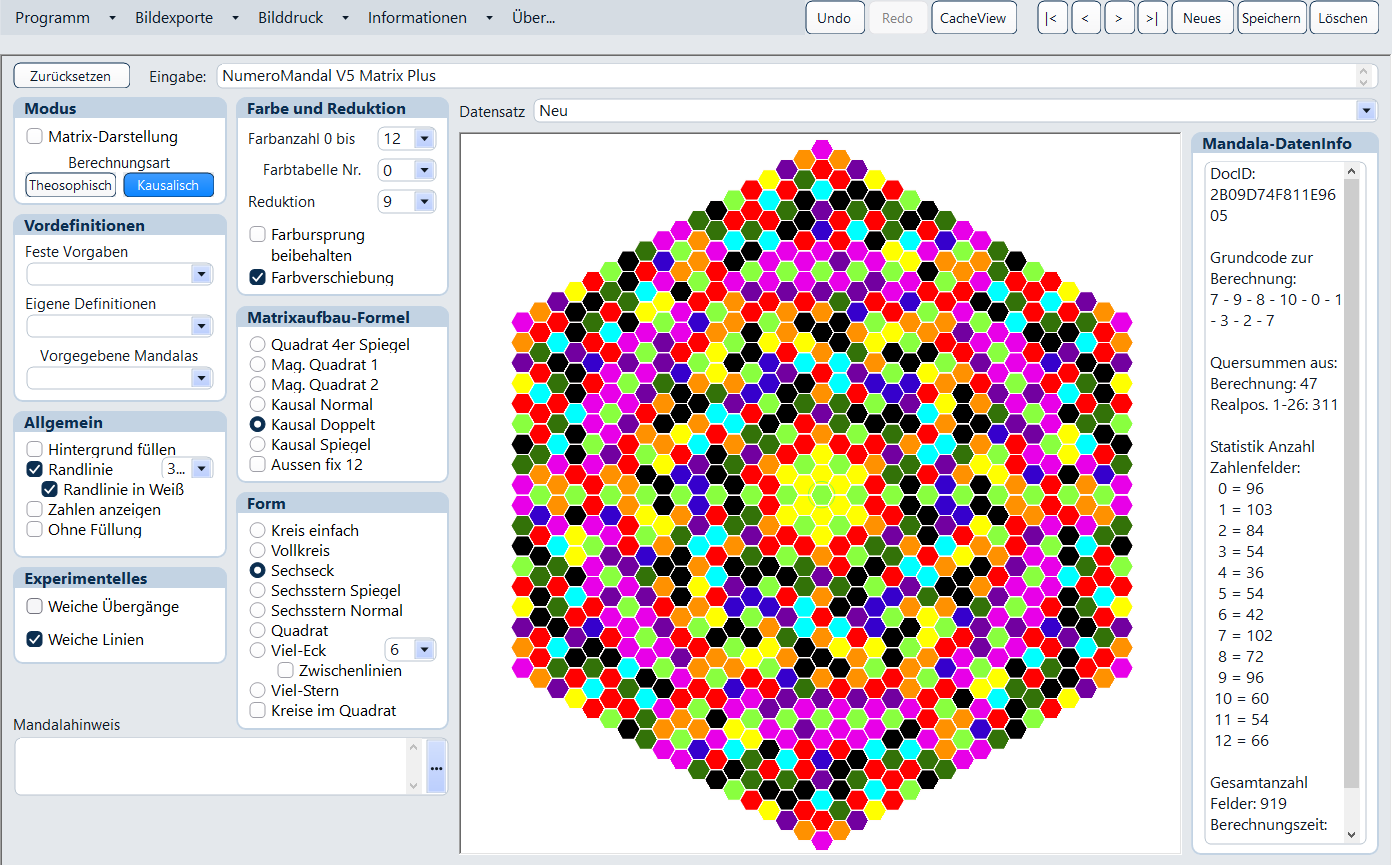Toggle Aussen fix 12 checkbox
Image resolution: width=1392 pixels, height=865 pixels.
pos(257,465)
